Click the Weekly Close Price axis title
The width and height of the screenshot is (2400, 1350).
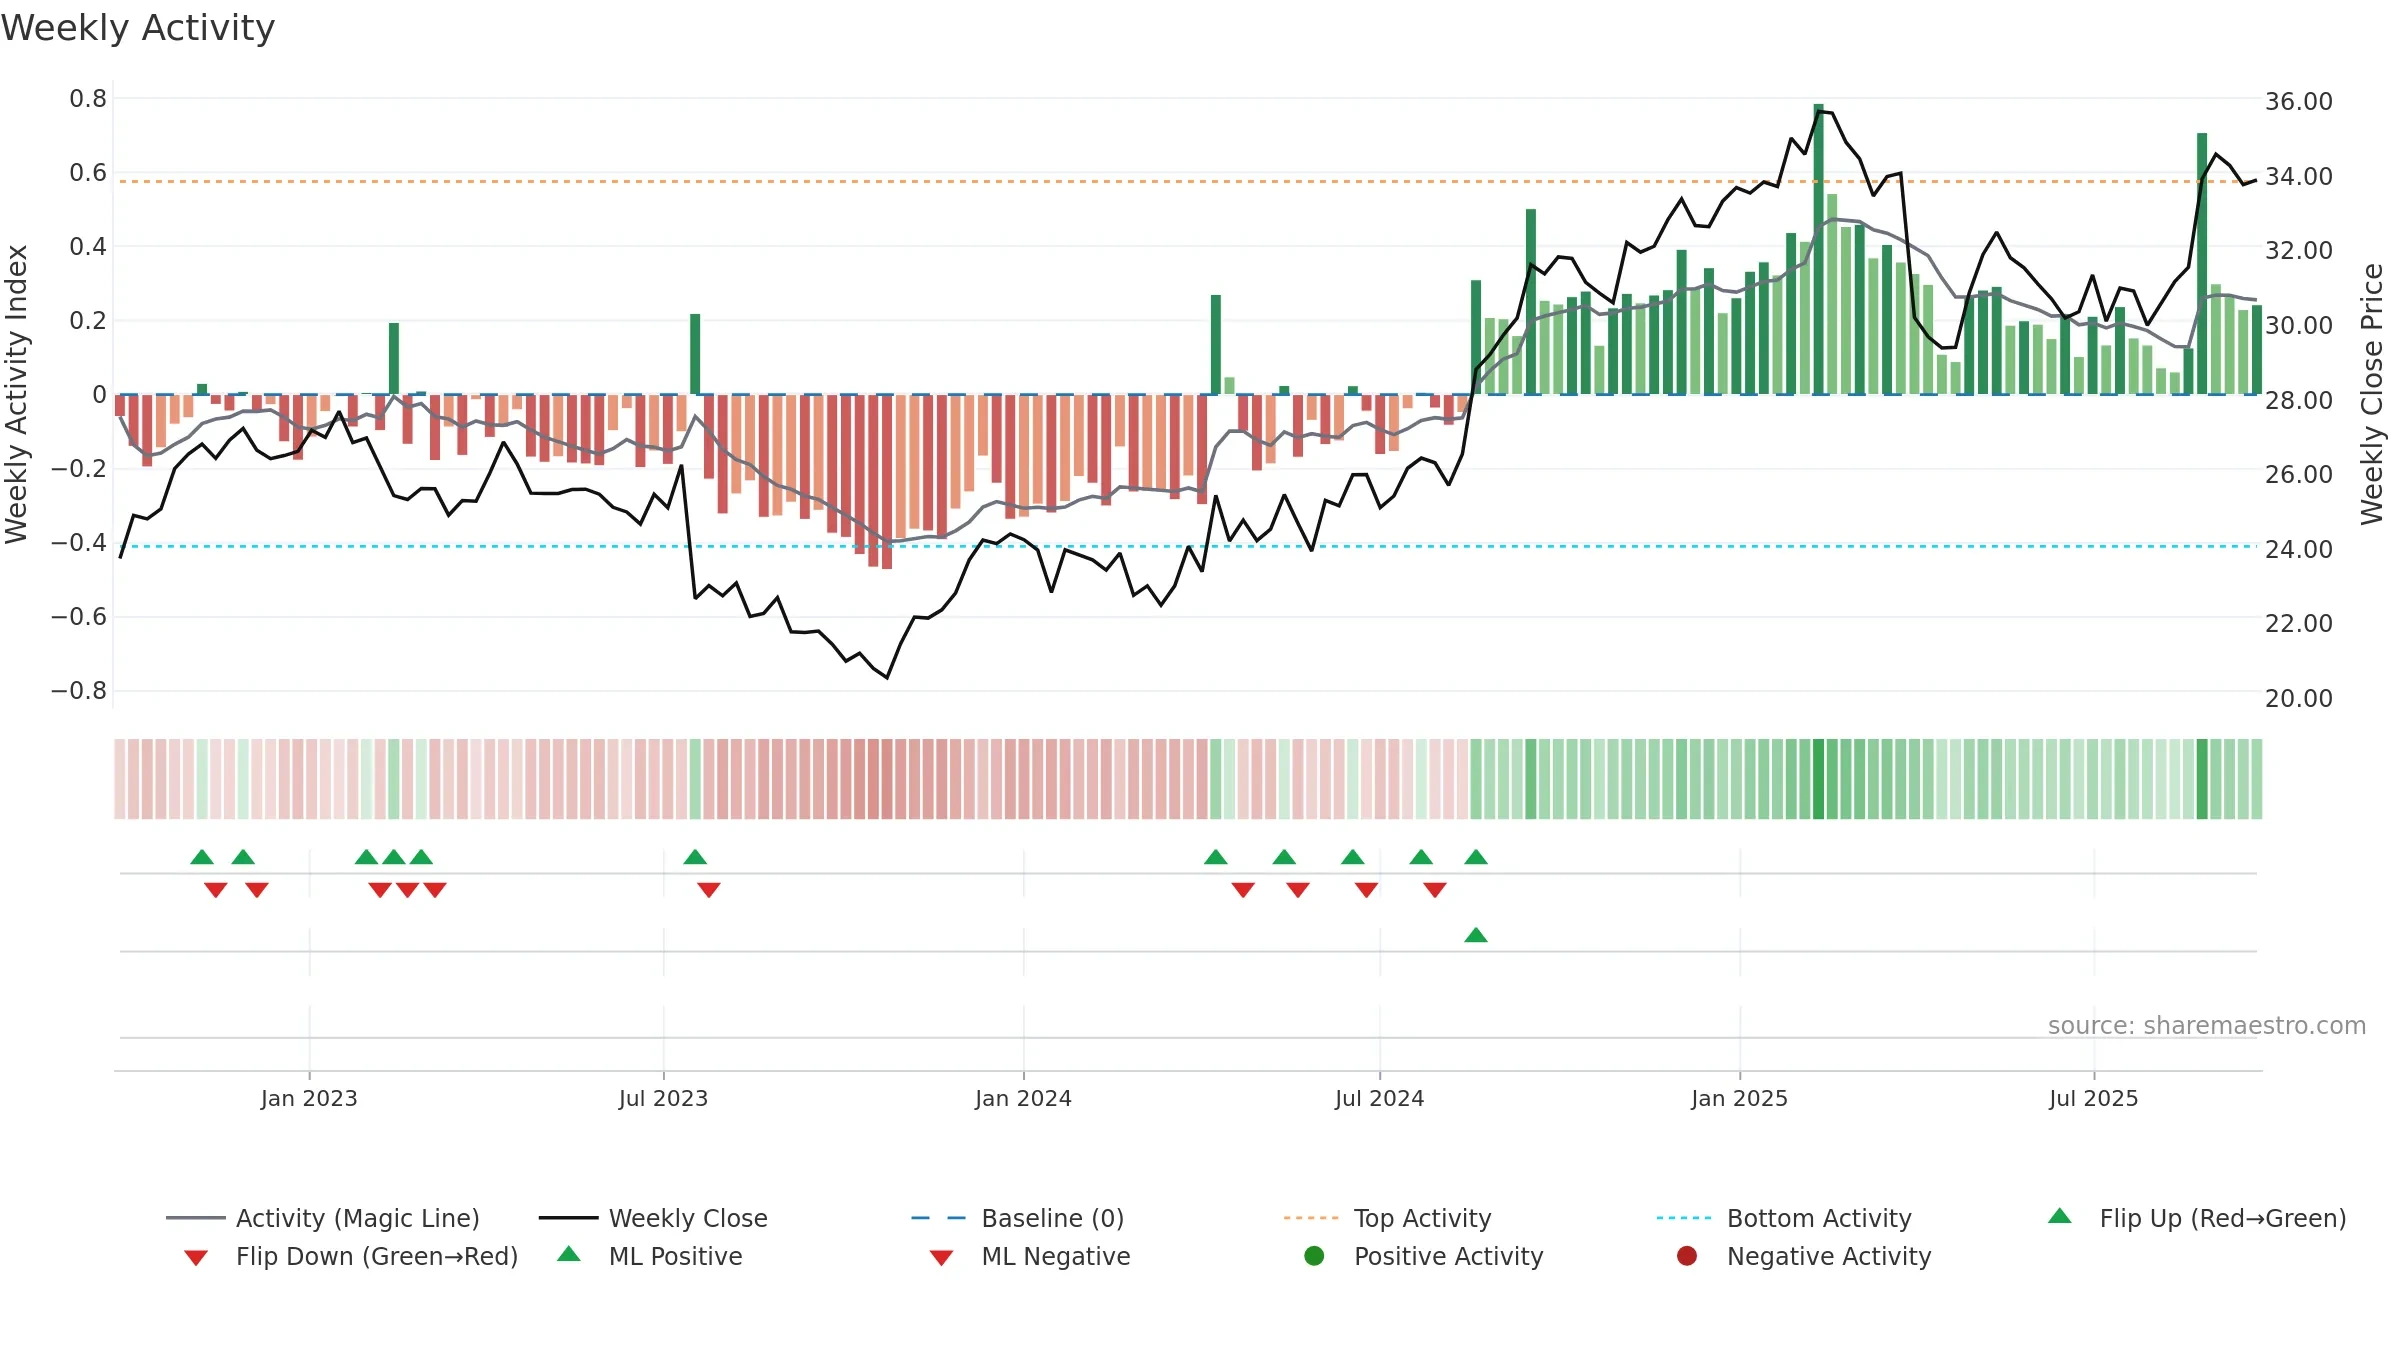[x=2372, y=394]
